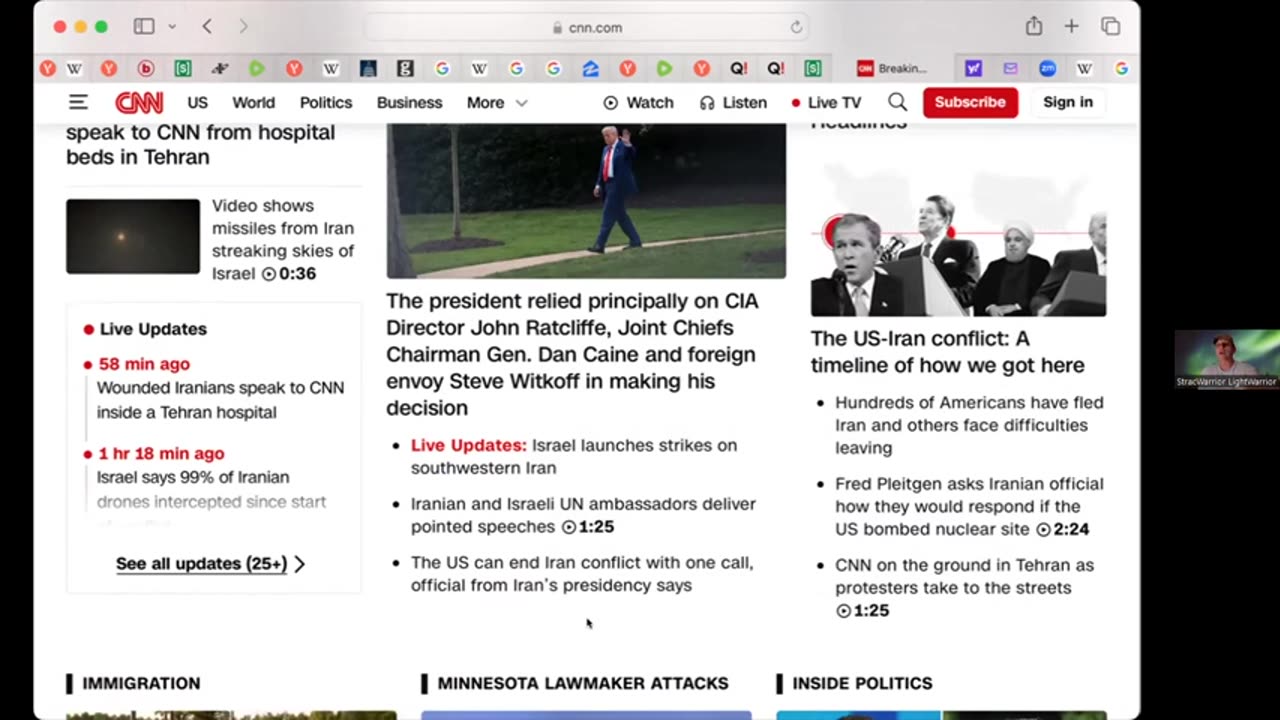This screenshot has width=1280, height=720.
Task: Open the Live Updates heading in sidebar box
Action: click(x=153, y=329)
